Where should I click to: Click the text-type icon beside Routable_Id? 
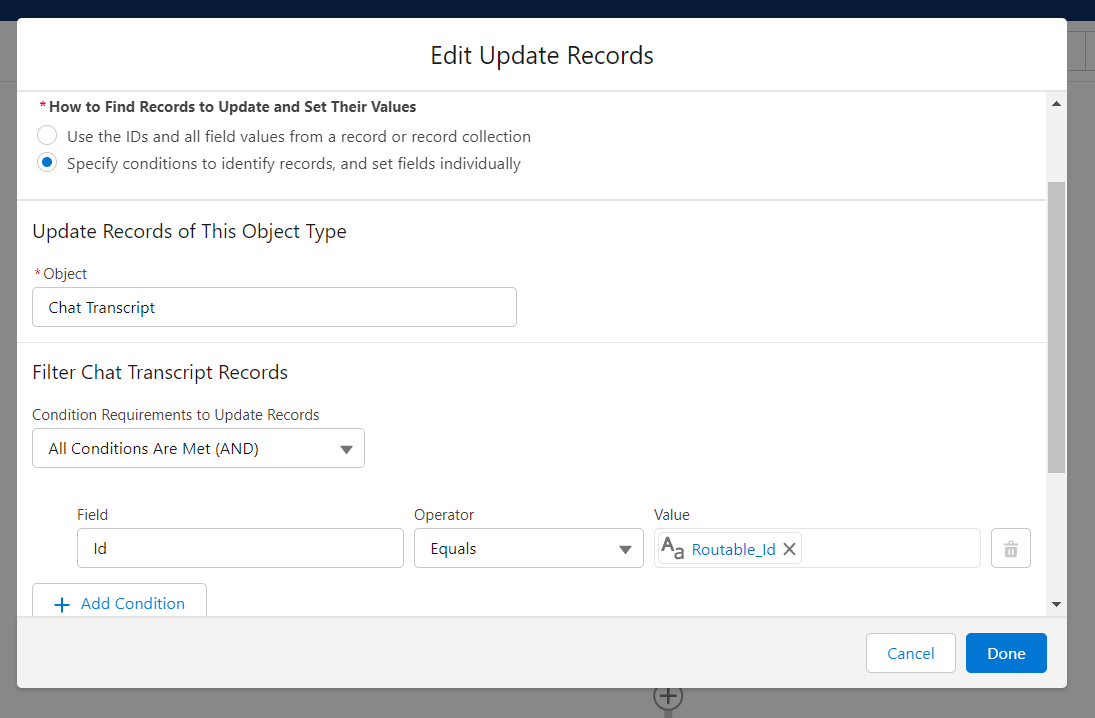(673, 549)
